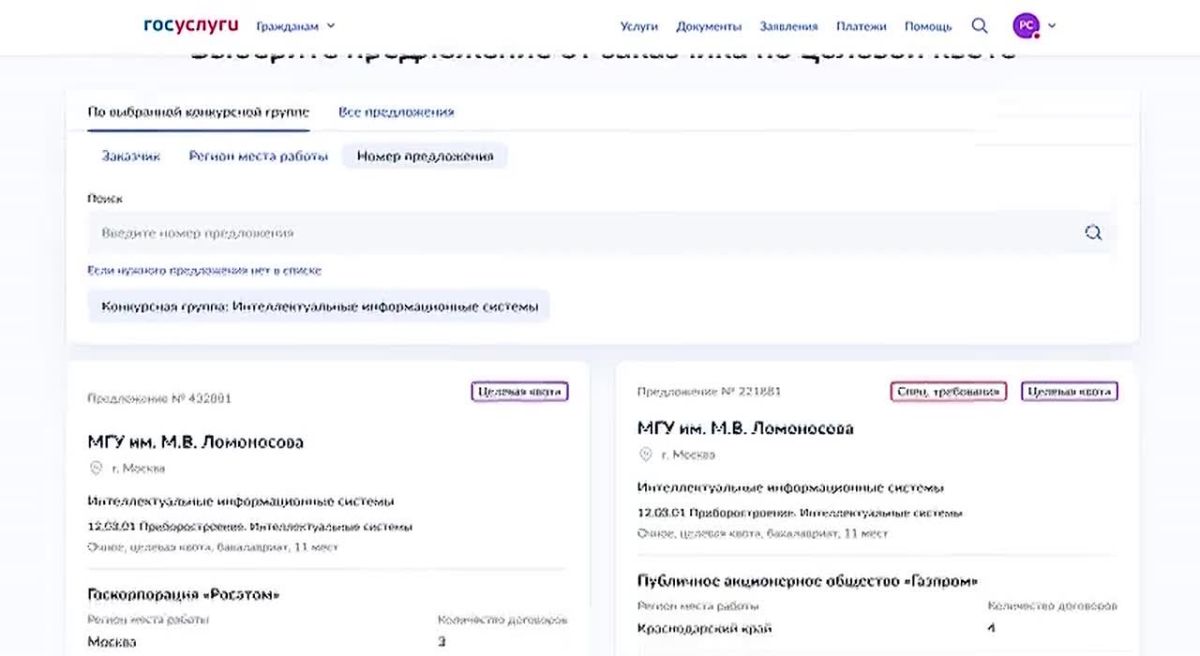Click Публичное акционерное общество «Газпром» text
Screen dimensions: 1200x656
(808, 580)
